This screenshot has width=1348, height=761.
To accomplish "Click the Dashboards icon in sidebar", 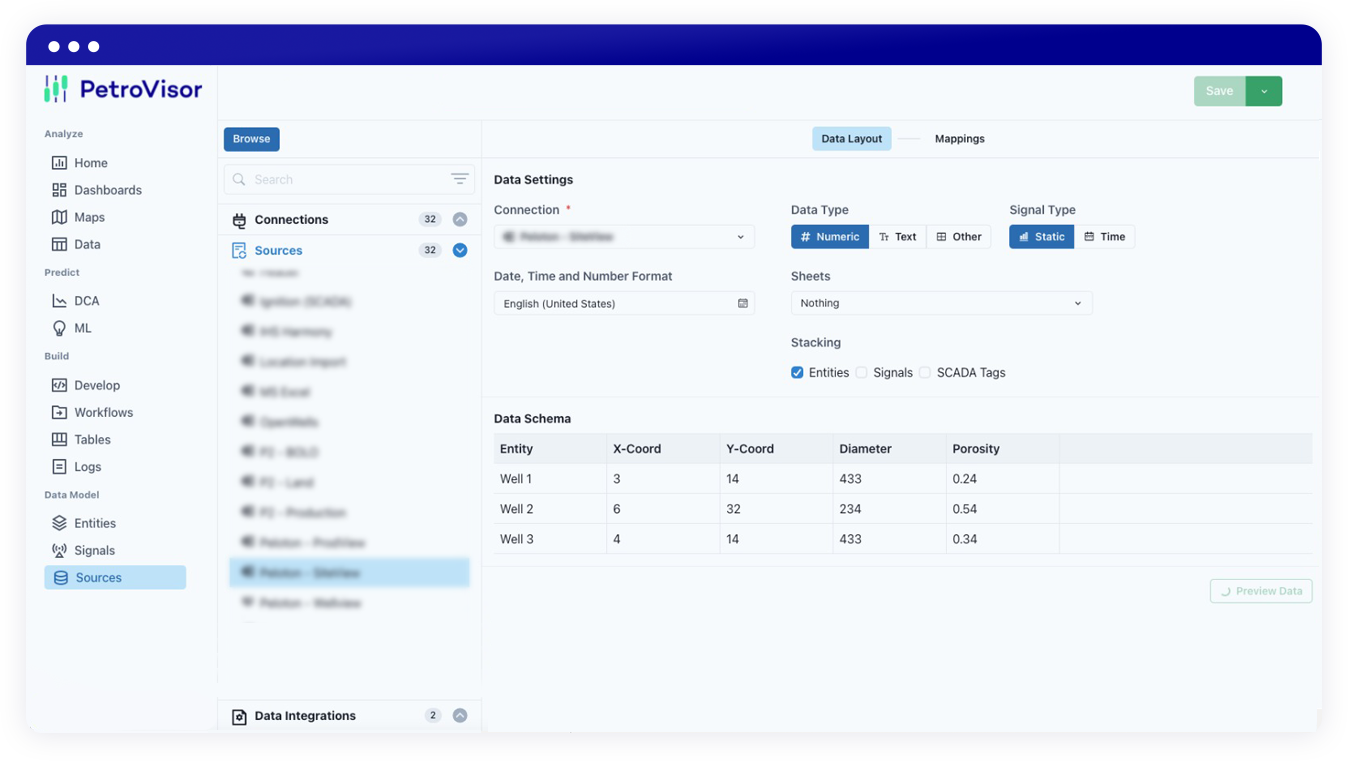I will point(59,190).
